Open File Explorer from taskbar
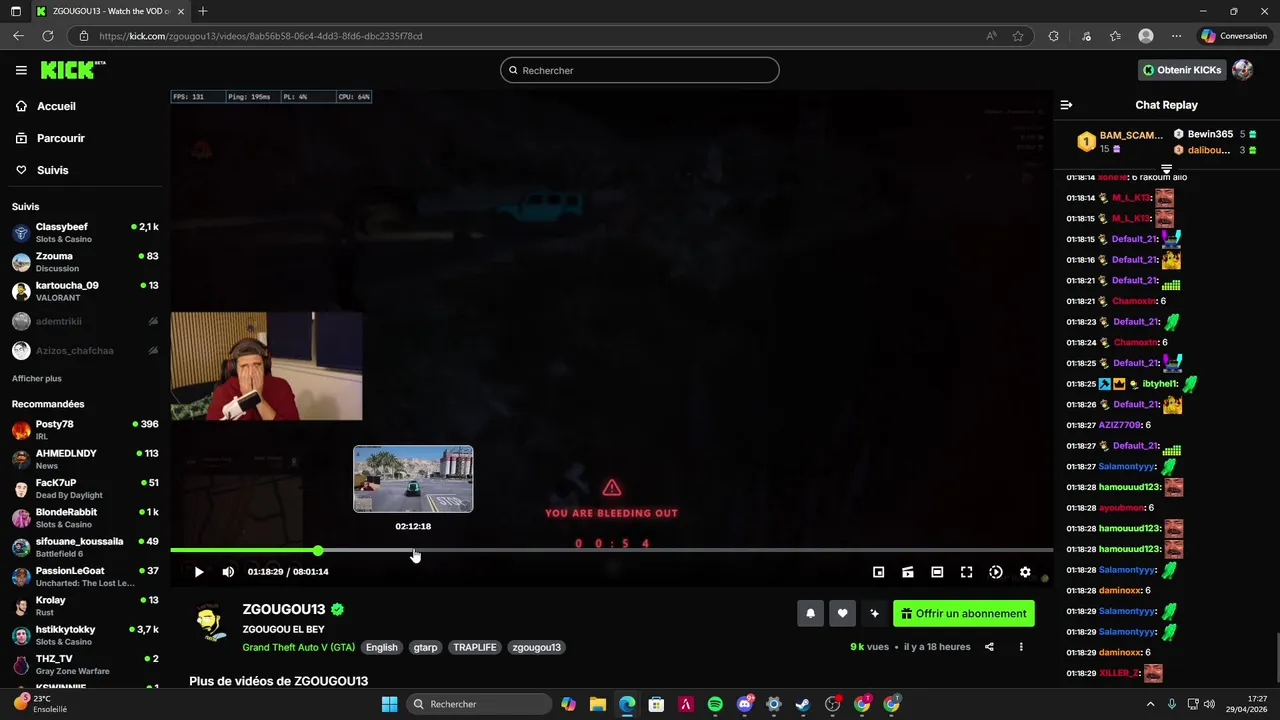This screenshot has height=720, width=1280. coord(597,704)
